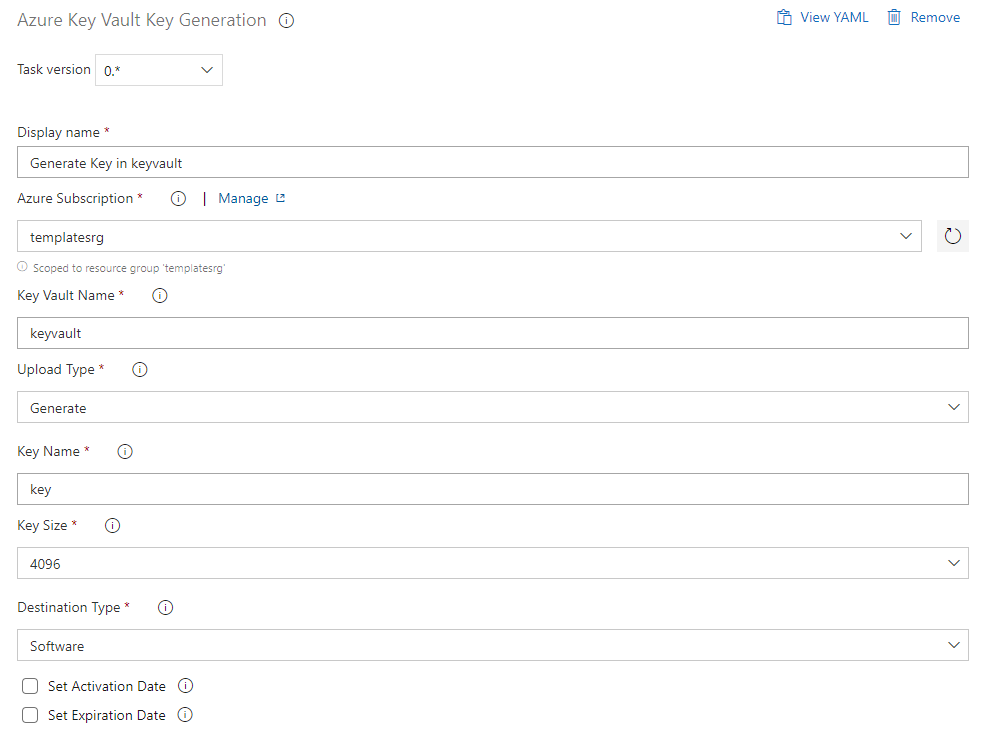
Task: Enable the Set Activation Date checkbox
Action: [30, 686]
